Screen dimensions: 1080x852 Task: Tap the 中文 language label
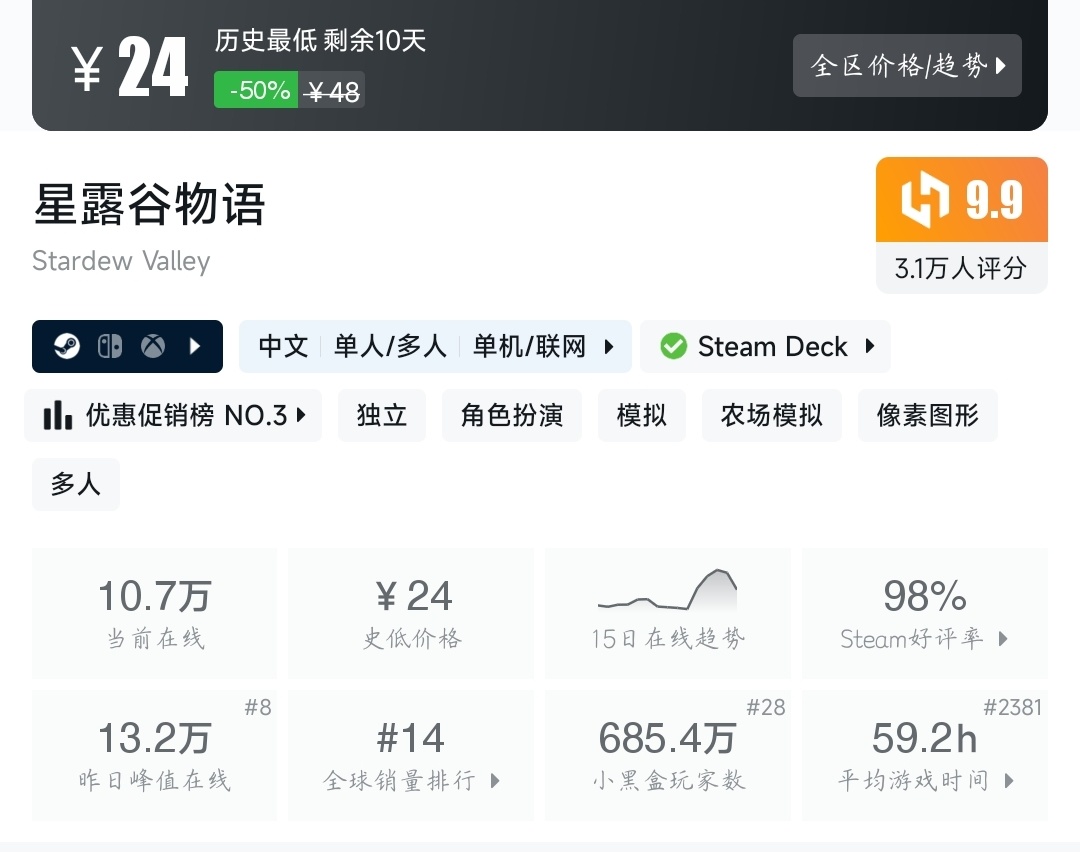pyautogui.click(x=283, y=346)
